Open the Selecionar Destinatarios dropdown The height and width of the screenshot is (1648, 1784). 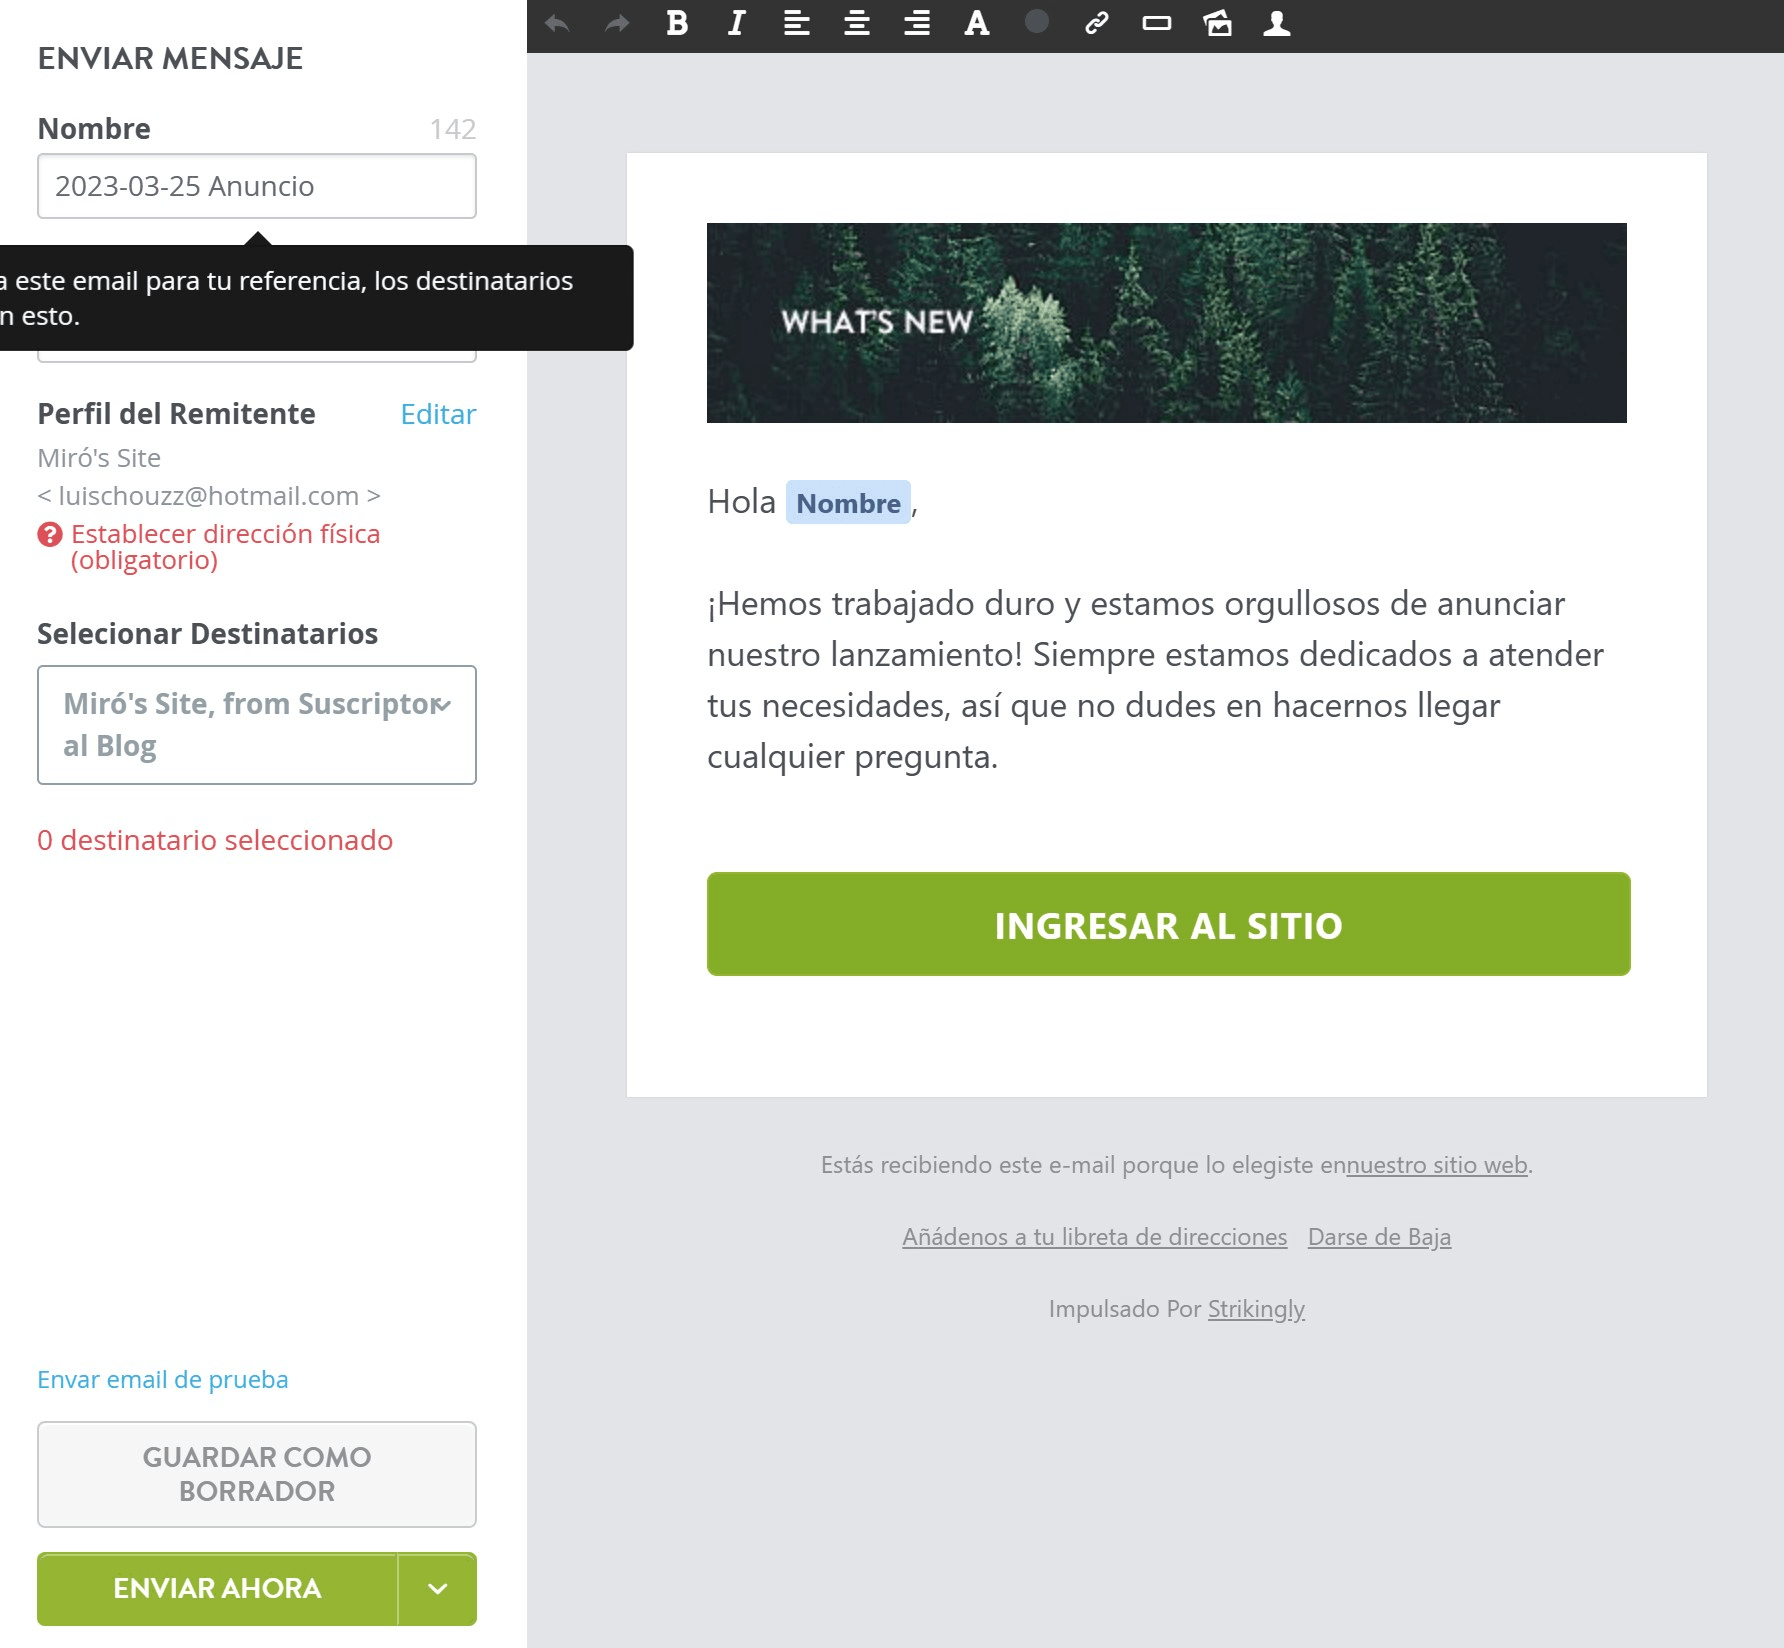[257, 725]
